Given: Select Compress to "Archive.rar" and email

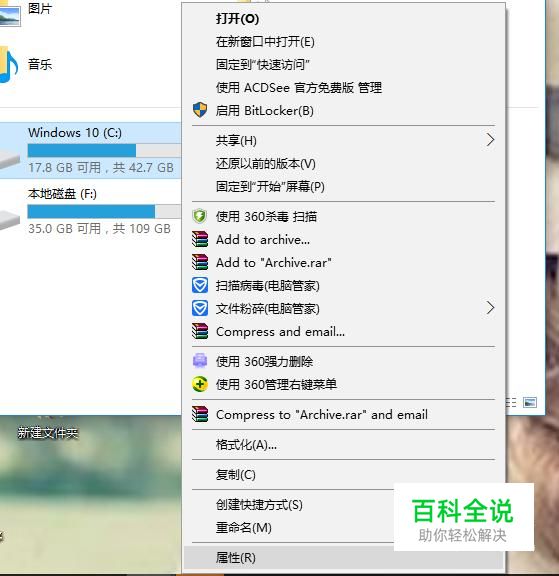Looking at the screenshot, I should [x=344, y=414].
